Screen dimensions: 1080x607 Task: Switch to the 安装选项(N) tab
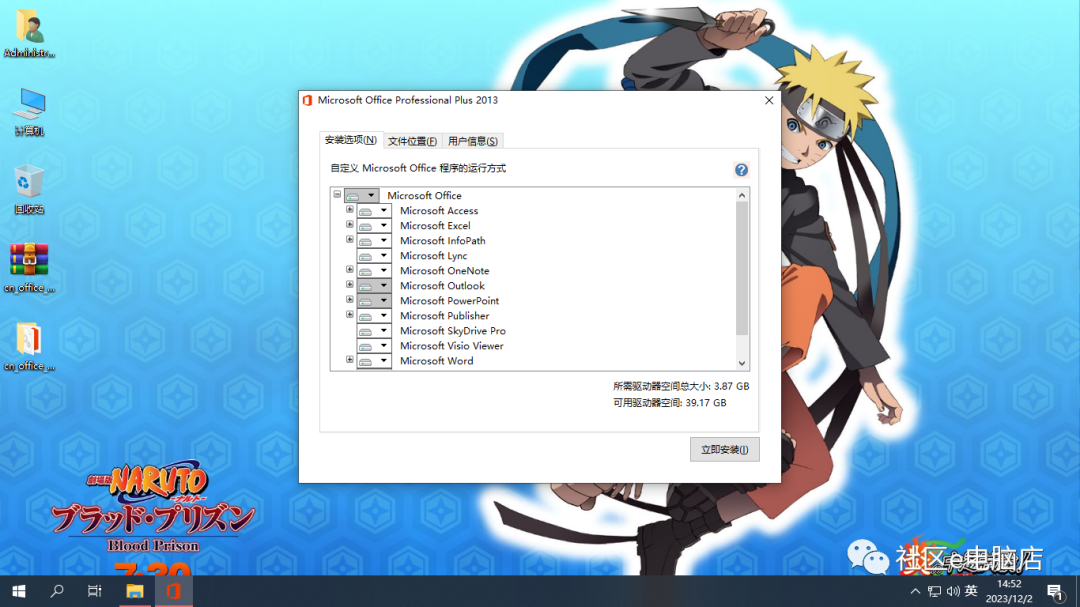click(x=351, y=140)
